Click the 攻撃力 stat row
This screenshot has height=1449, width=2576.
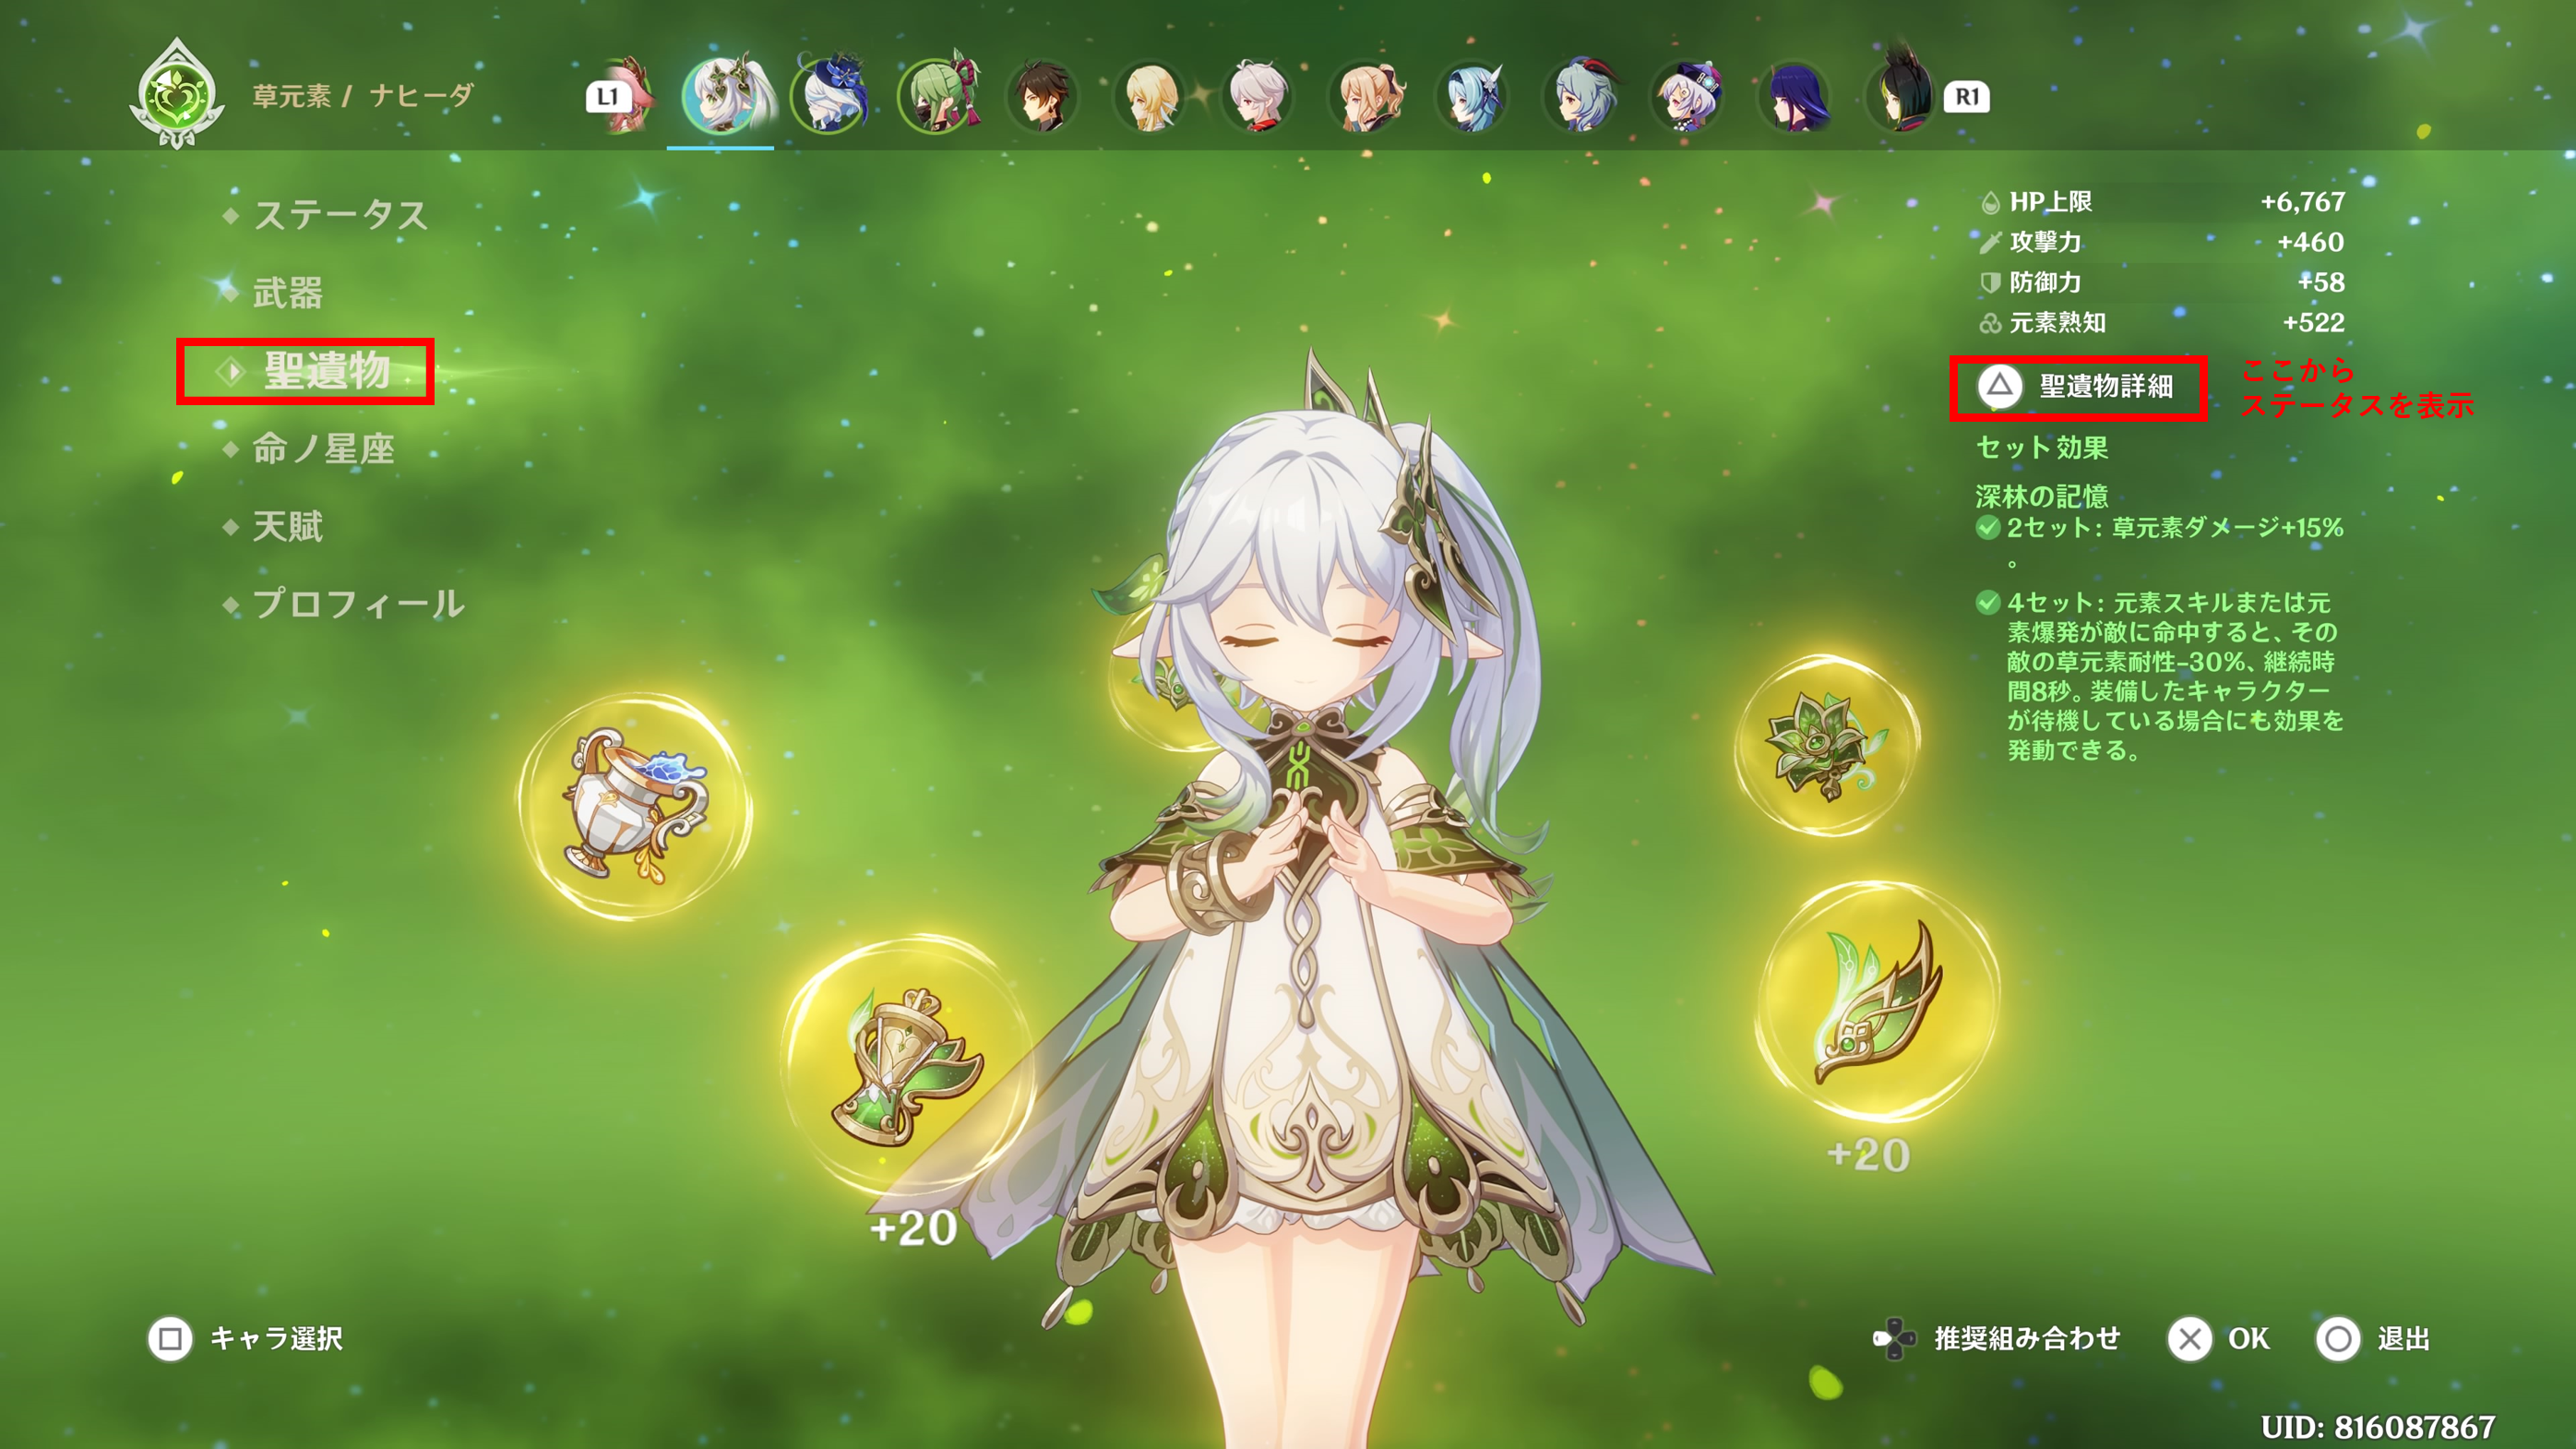click(x=2162, y=242)
